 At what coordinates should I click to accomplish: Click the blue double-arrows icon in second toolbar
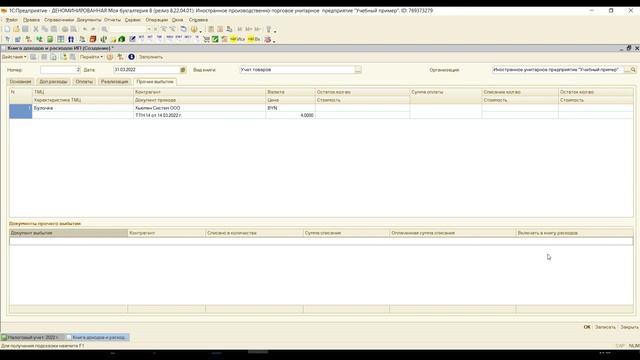coord(71,39)
